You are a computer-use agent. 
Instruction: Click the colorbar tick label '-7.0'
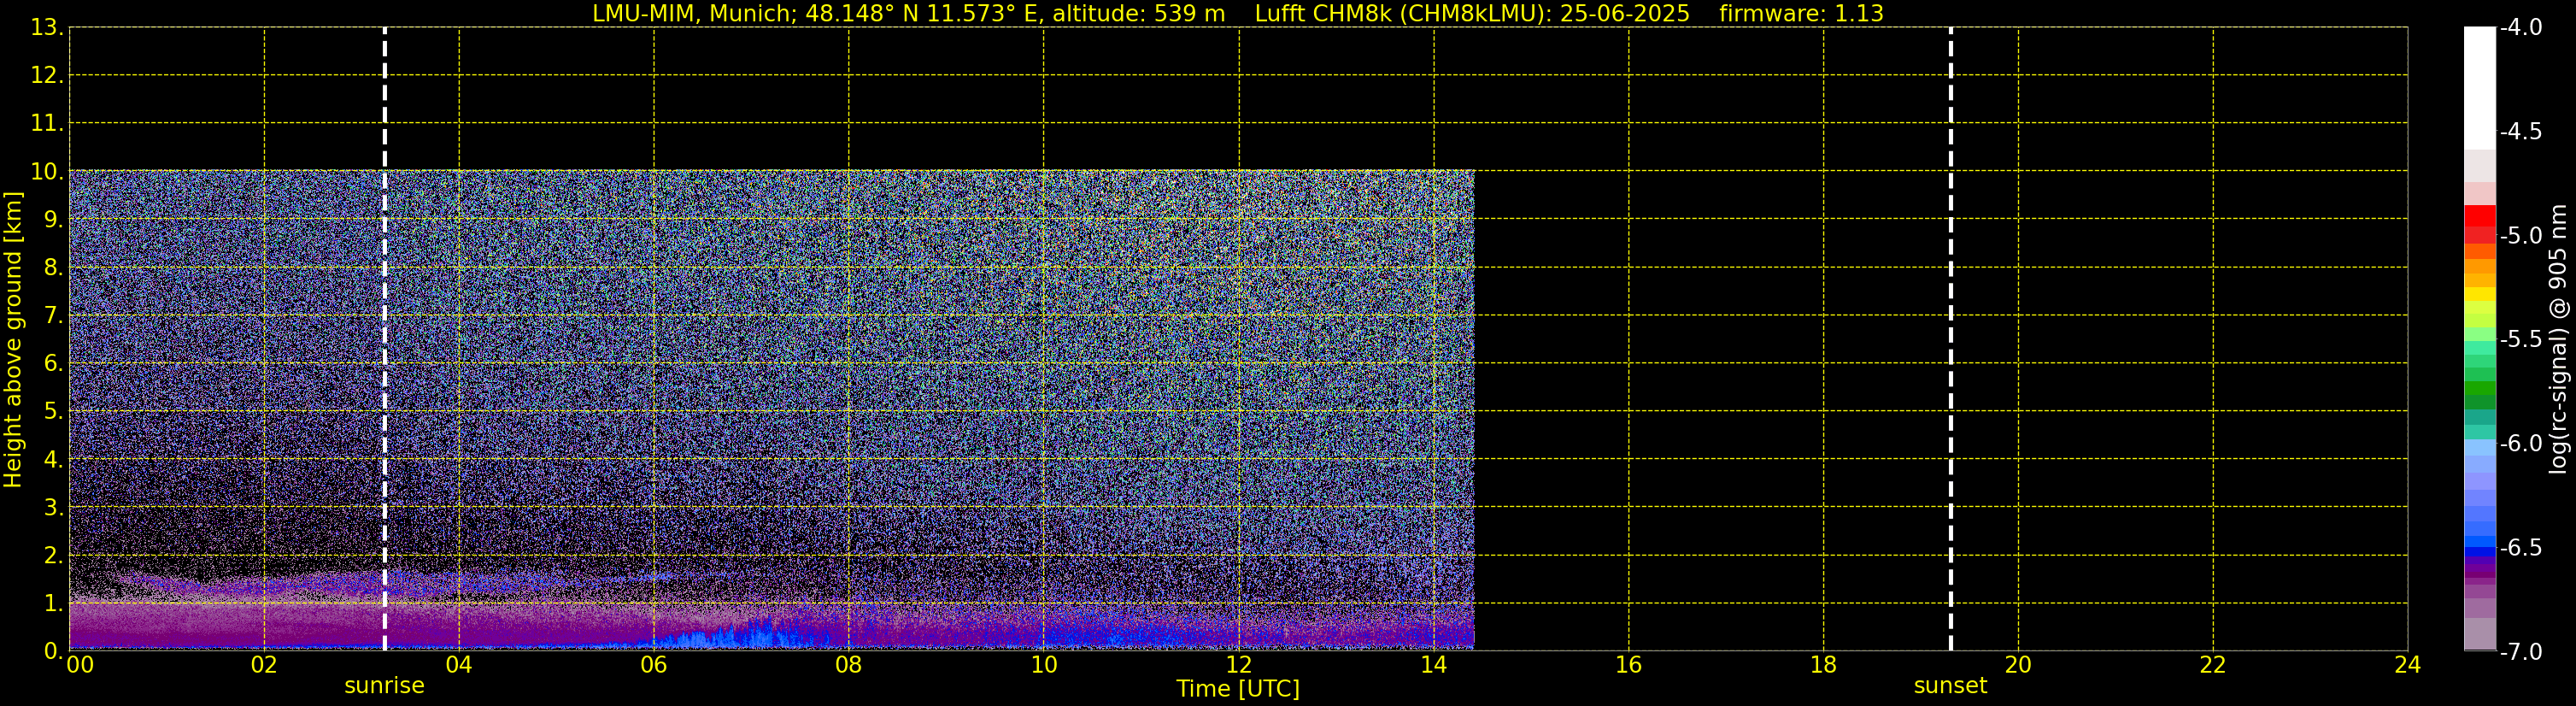pyautogui.click(x=2520, y=651)
